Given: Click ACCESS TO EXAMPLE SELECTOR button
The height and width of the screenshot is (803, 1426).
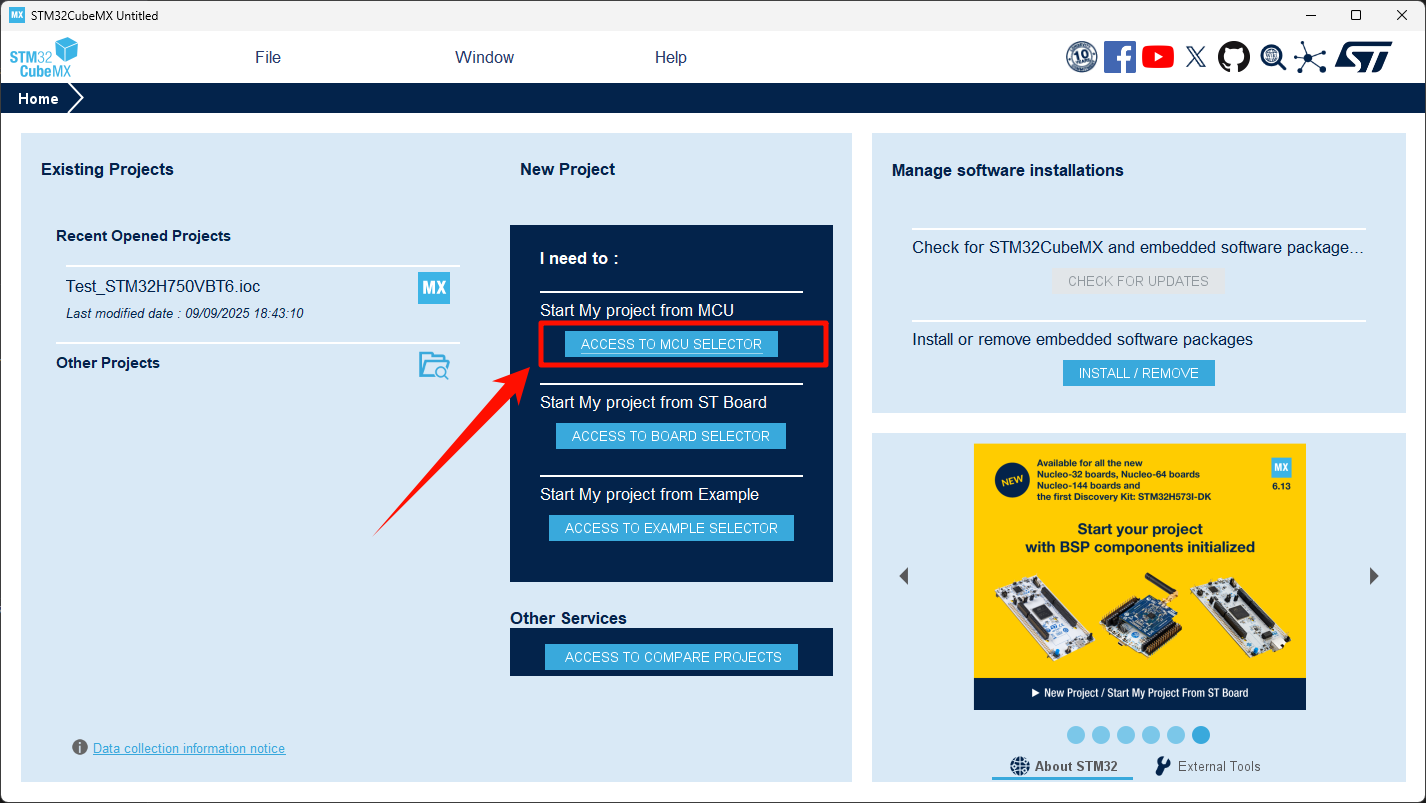Looking at the screenshot, I should (671, 528).
